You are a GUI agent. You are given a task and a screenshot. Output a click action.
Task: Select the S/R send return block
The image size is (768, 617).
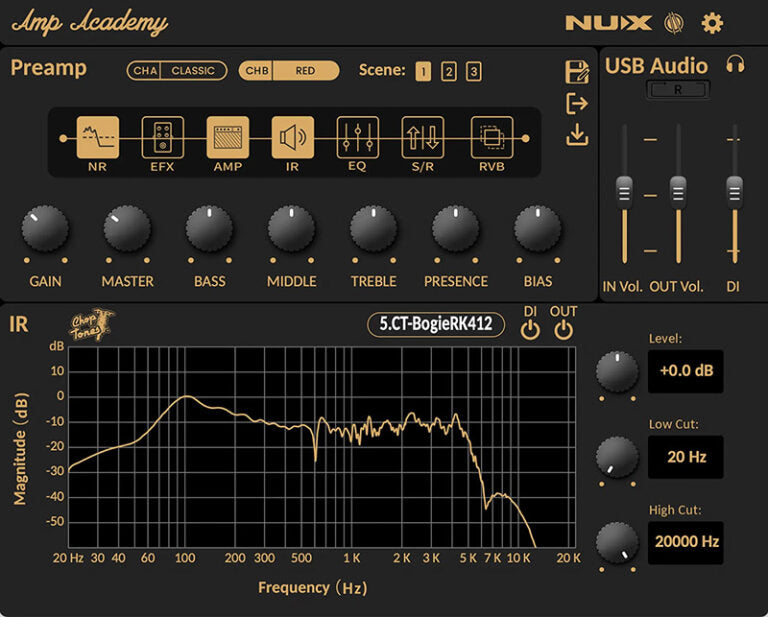(x=423, y=137)
